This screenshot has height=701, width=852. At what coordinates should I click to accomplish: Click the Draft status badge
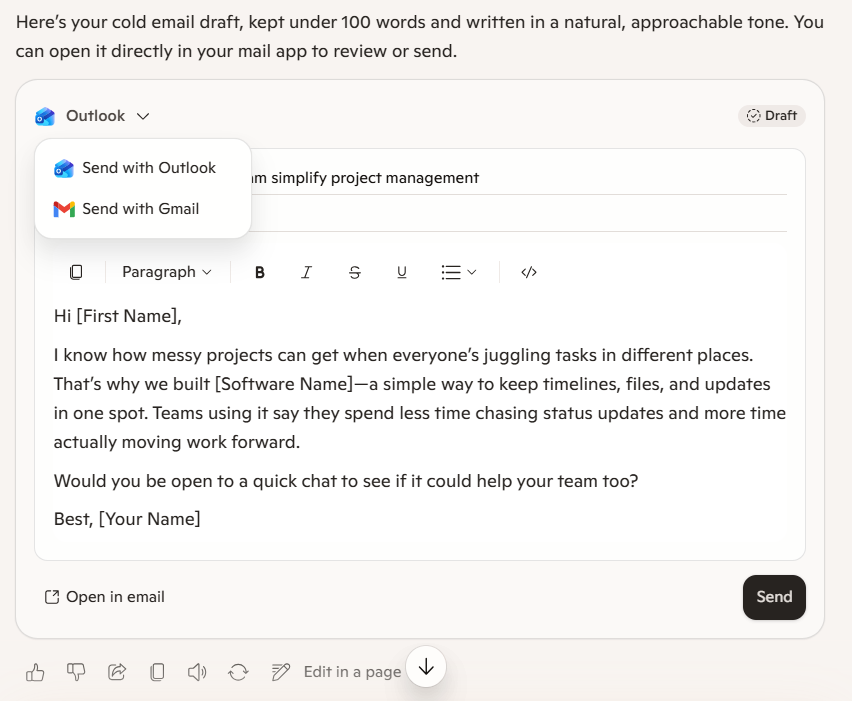(x=772, y=116)
